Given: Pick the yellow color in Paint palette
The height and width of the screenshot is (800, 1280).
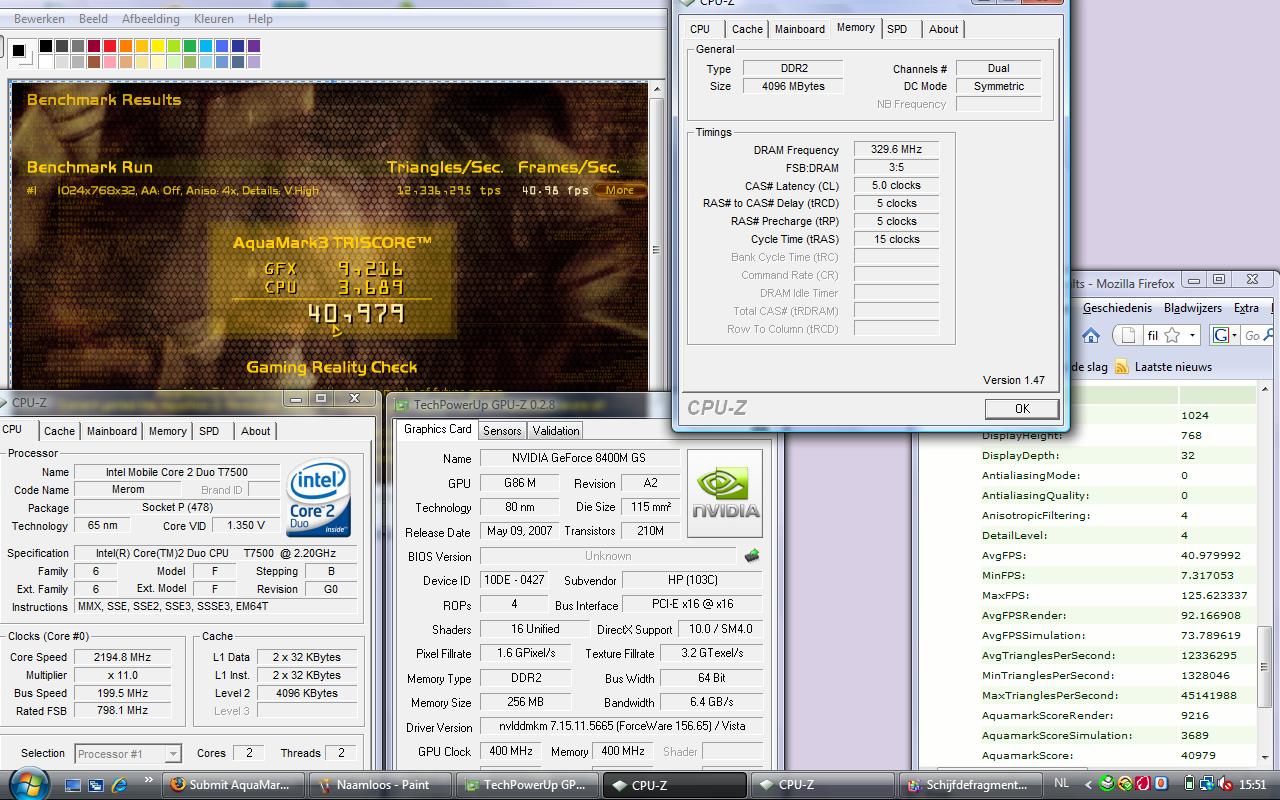Looking at the screenshot, I should pyautogui.click(x=158, y=46).
